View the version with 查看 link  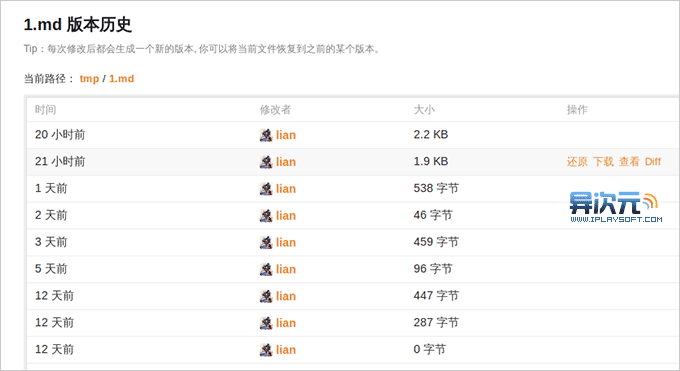point(629,161)
